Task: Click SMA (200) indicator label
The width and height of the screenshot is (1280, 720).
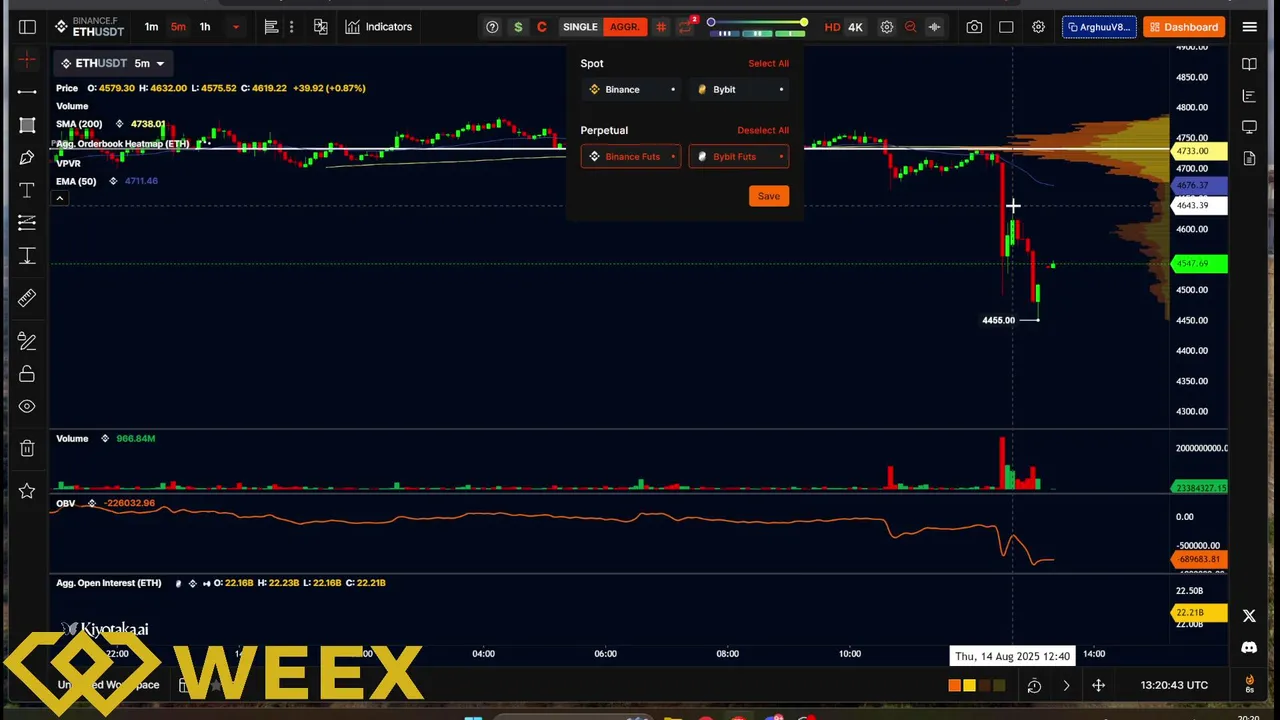Action: pos(79,124)
